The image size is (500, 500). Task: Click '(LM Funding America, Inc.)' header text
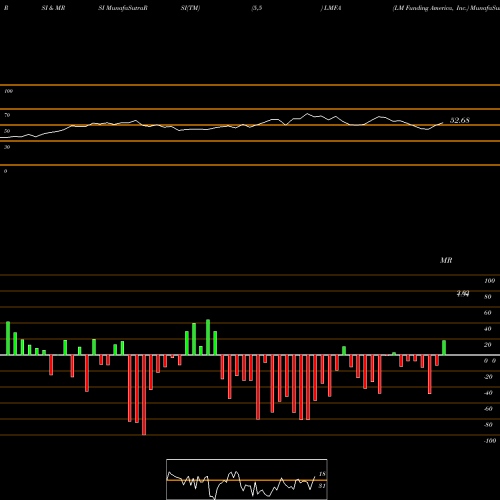click(431, 8)
